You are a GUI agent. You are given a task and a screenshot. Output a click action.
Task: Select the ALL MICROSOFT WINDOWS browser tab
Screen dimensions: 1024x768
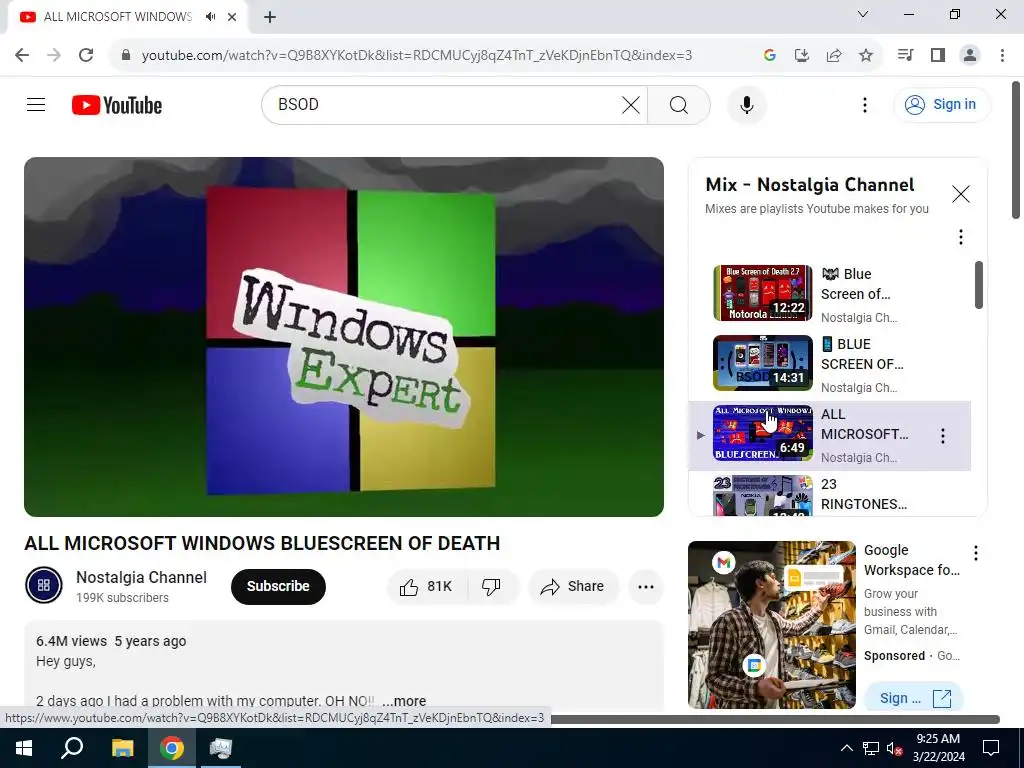(x=128, y=17)
